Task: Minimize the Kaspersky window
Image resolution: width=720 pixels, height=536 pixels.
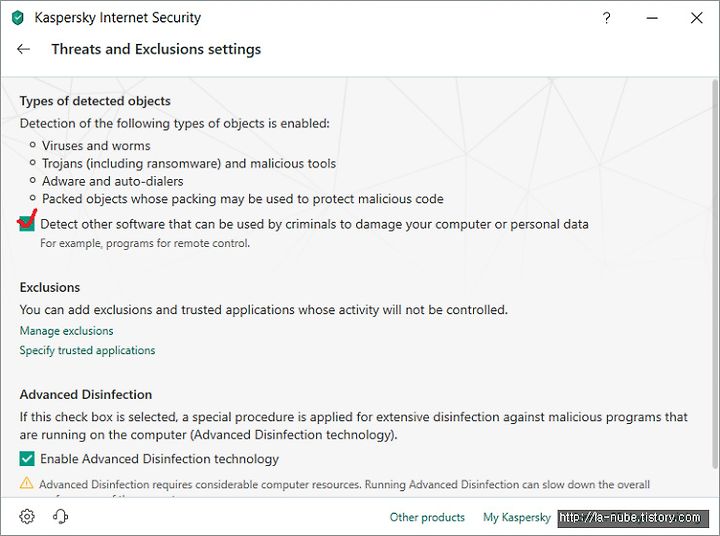Action: [652, 18]
